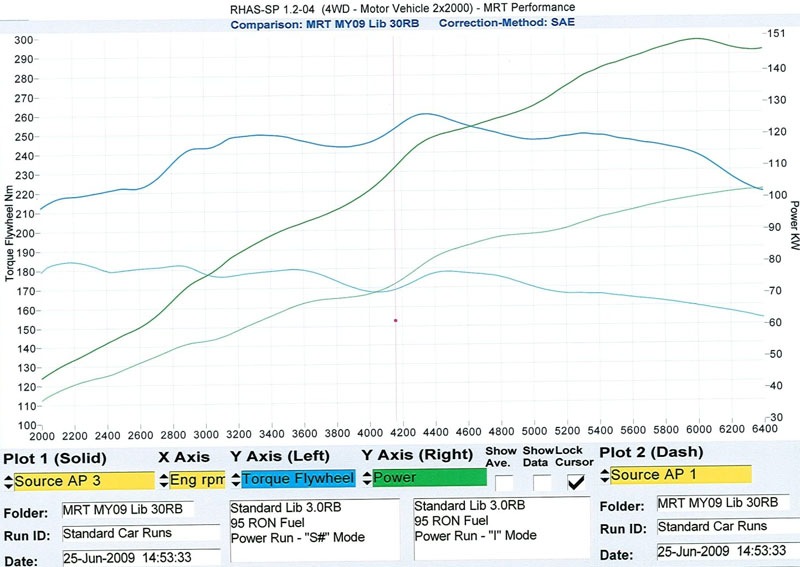Click the Y Axis (Left) heading
800x567 pixels.
(280, 456)
